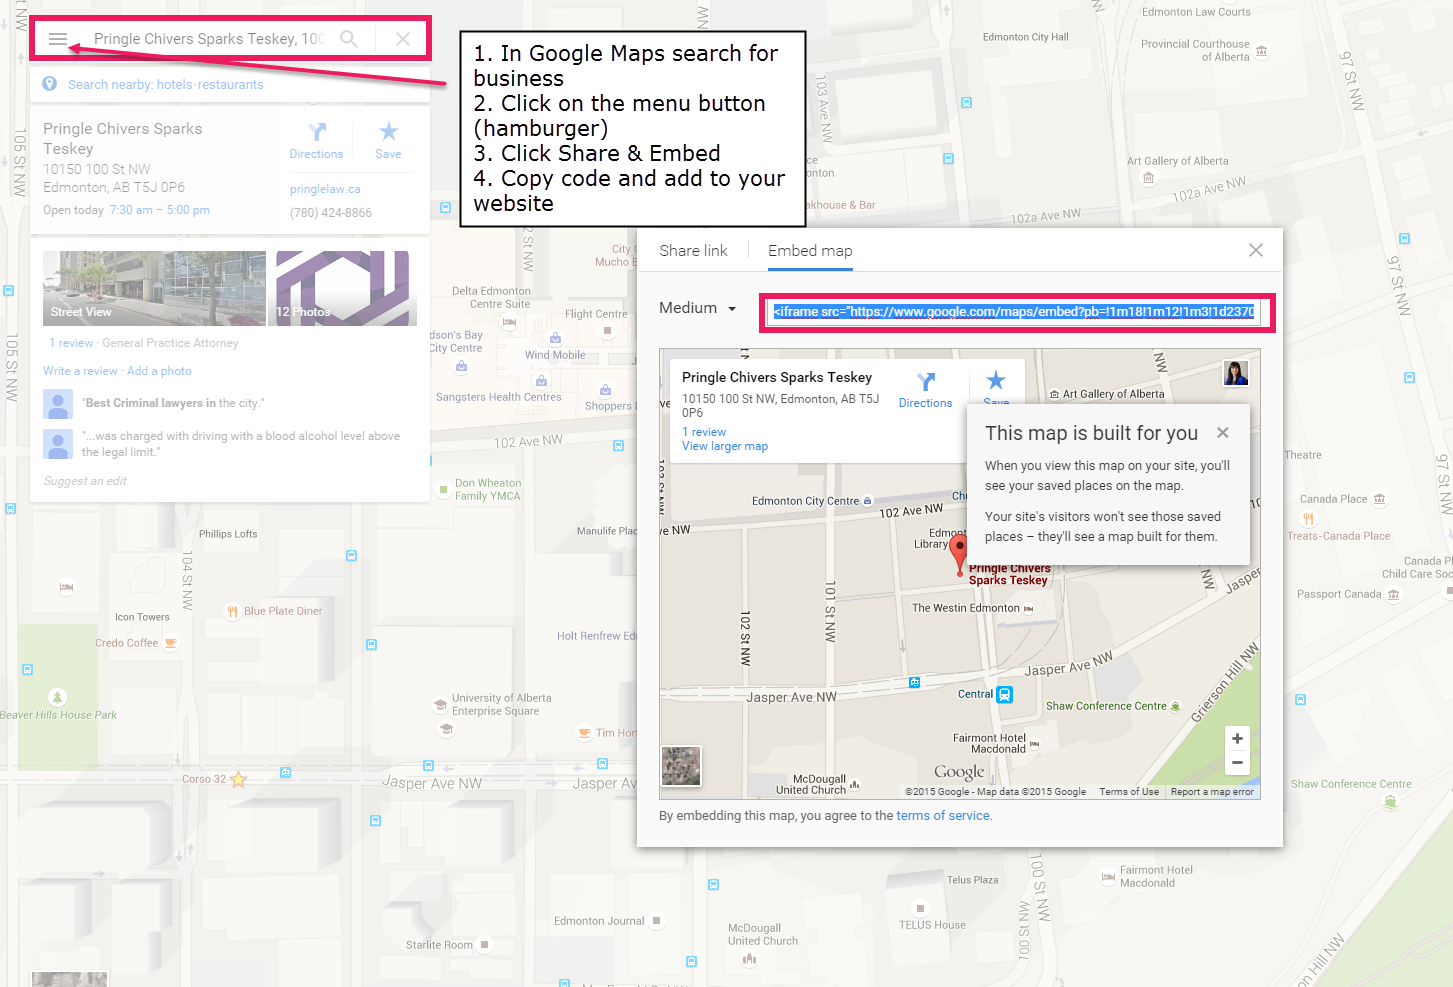The height and width of the screenshot is (987, 1453).
Task: Open the hamburger menu in search bar
Action: coord(58,39)
